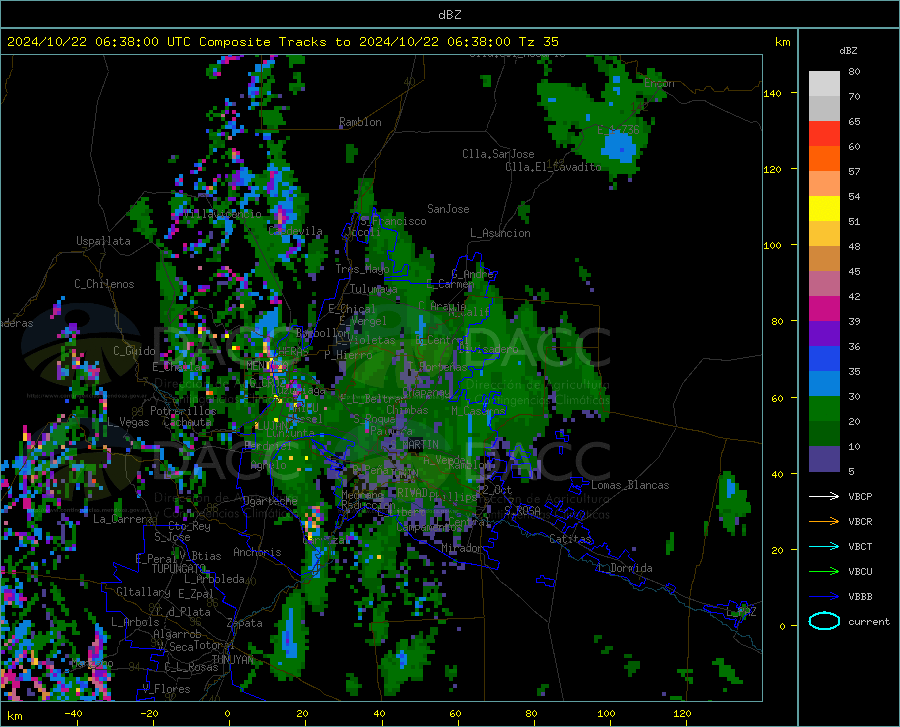
Task: Click the 10 dBZ slate purple color swatch
Action: coord(824,459)
